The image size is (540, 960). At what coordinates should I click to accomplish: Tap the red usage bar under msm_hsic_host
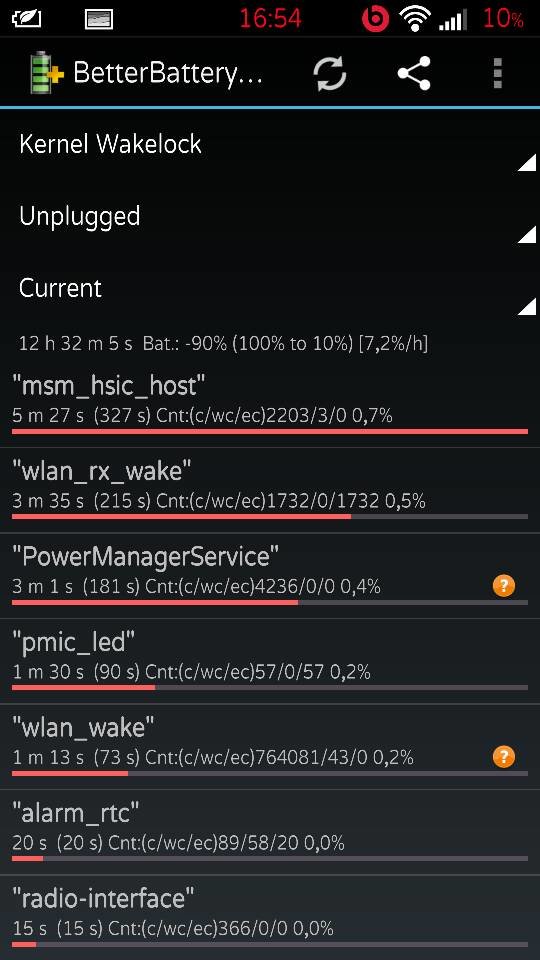click(x=270, y=432)
